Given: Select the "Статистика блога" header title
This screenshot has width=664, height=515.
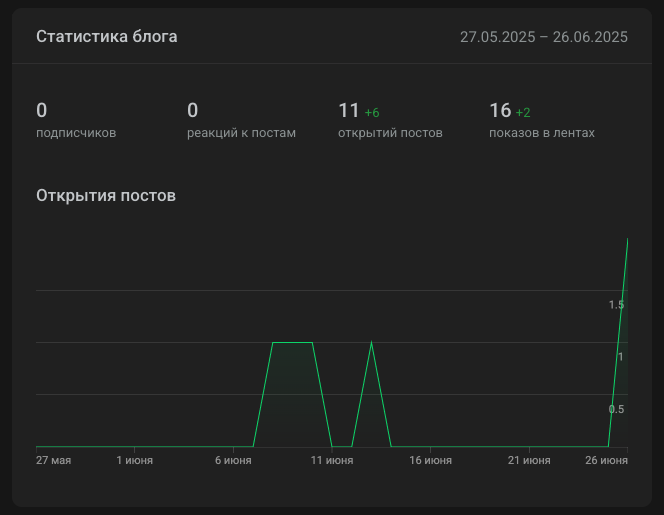Looking at the screenshot, I should click(x=107, y=37).
